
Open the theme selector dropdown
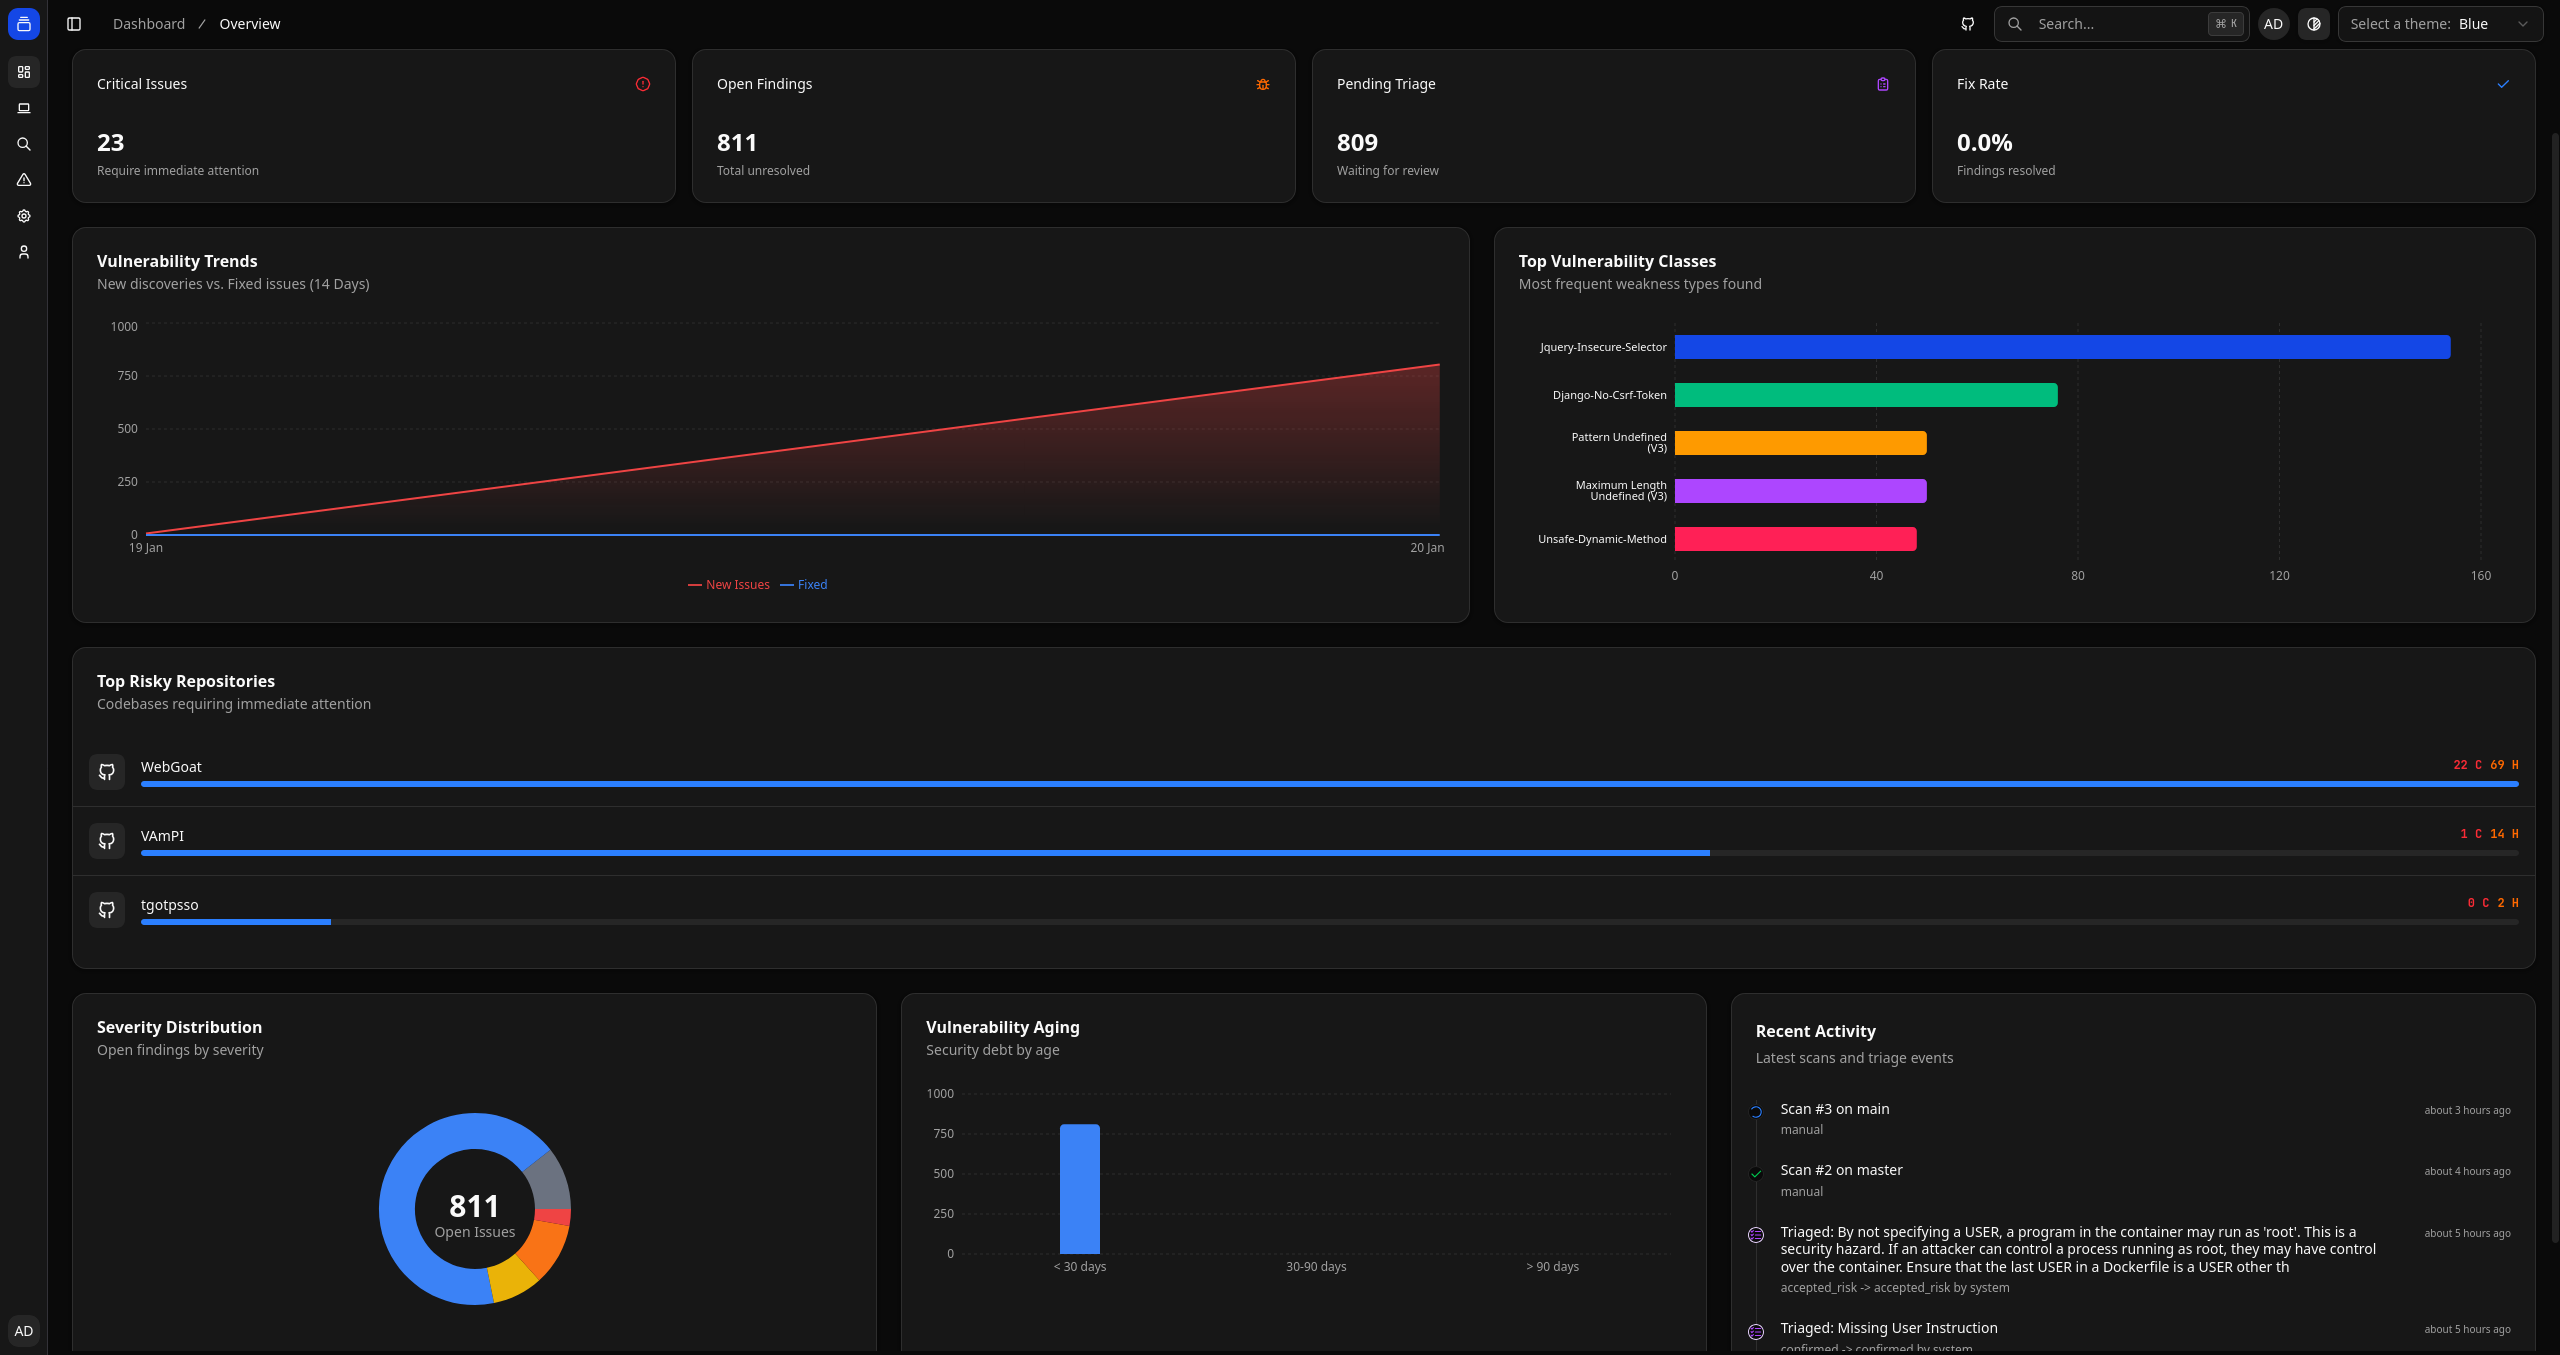click(x=2439, y=24)
